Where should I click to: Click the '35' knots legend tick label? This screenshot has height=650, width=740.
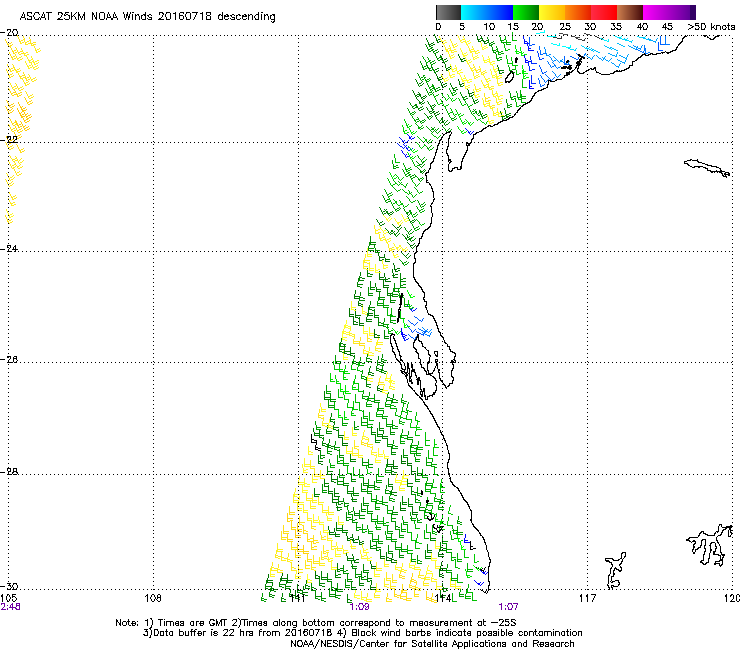coord(616,27)
